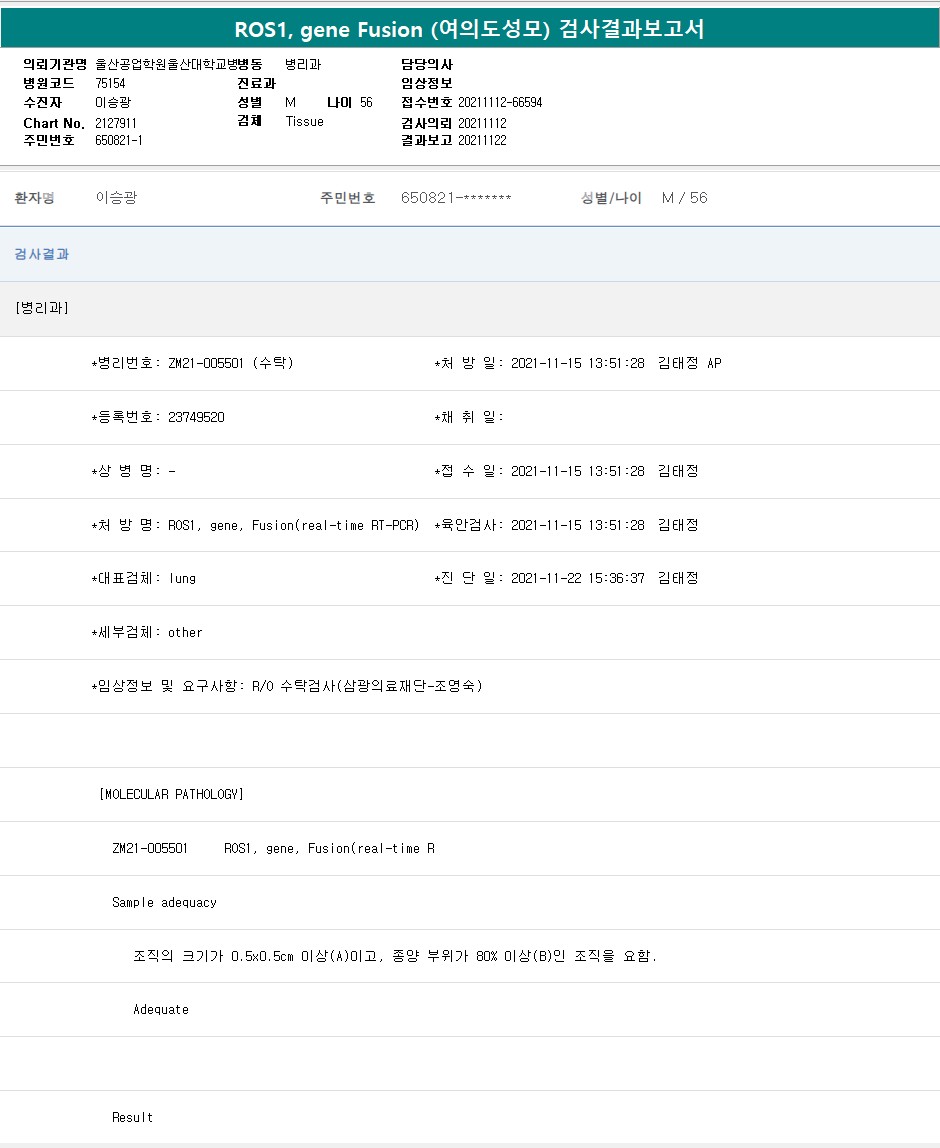Screen dimensions: 940x1148
Task: Select the 접수일 2021-11-15 13:51:28 entry
Action: [x=567, y=472]
